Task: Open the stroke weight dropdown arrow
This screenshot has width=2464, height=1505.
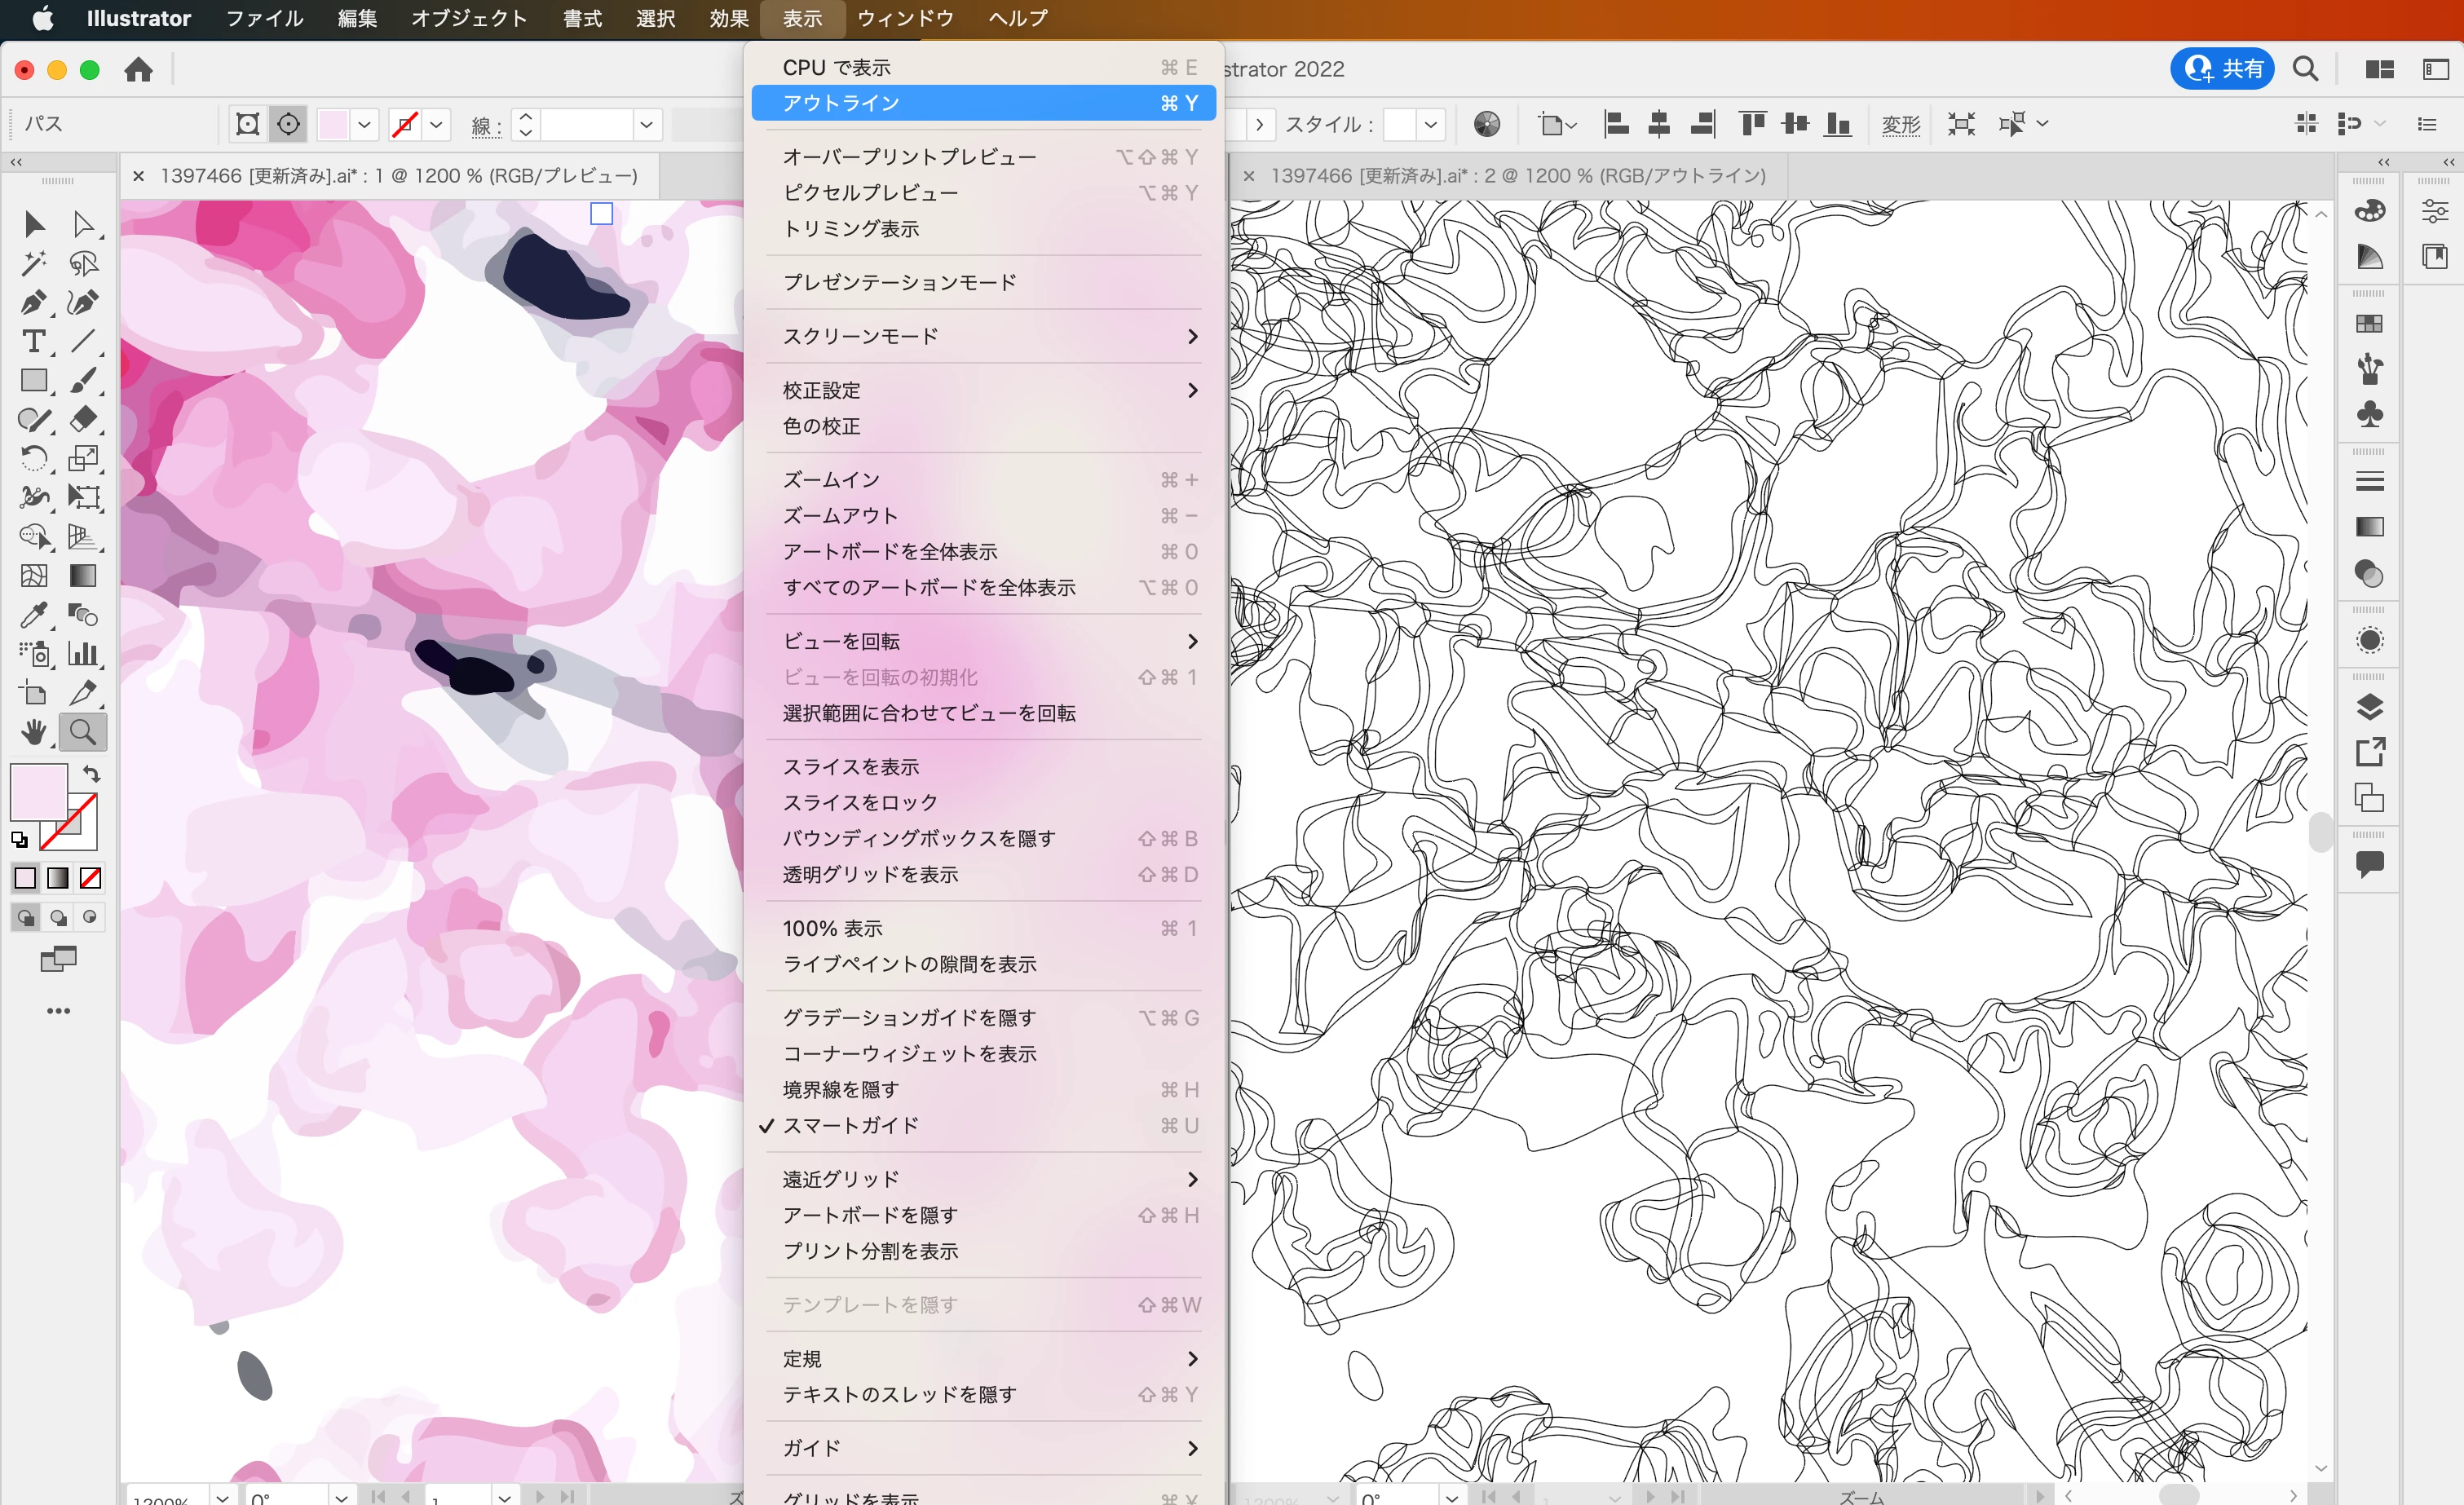Action: [647, 124]
